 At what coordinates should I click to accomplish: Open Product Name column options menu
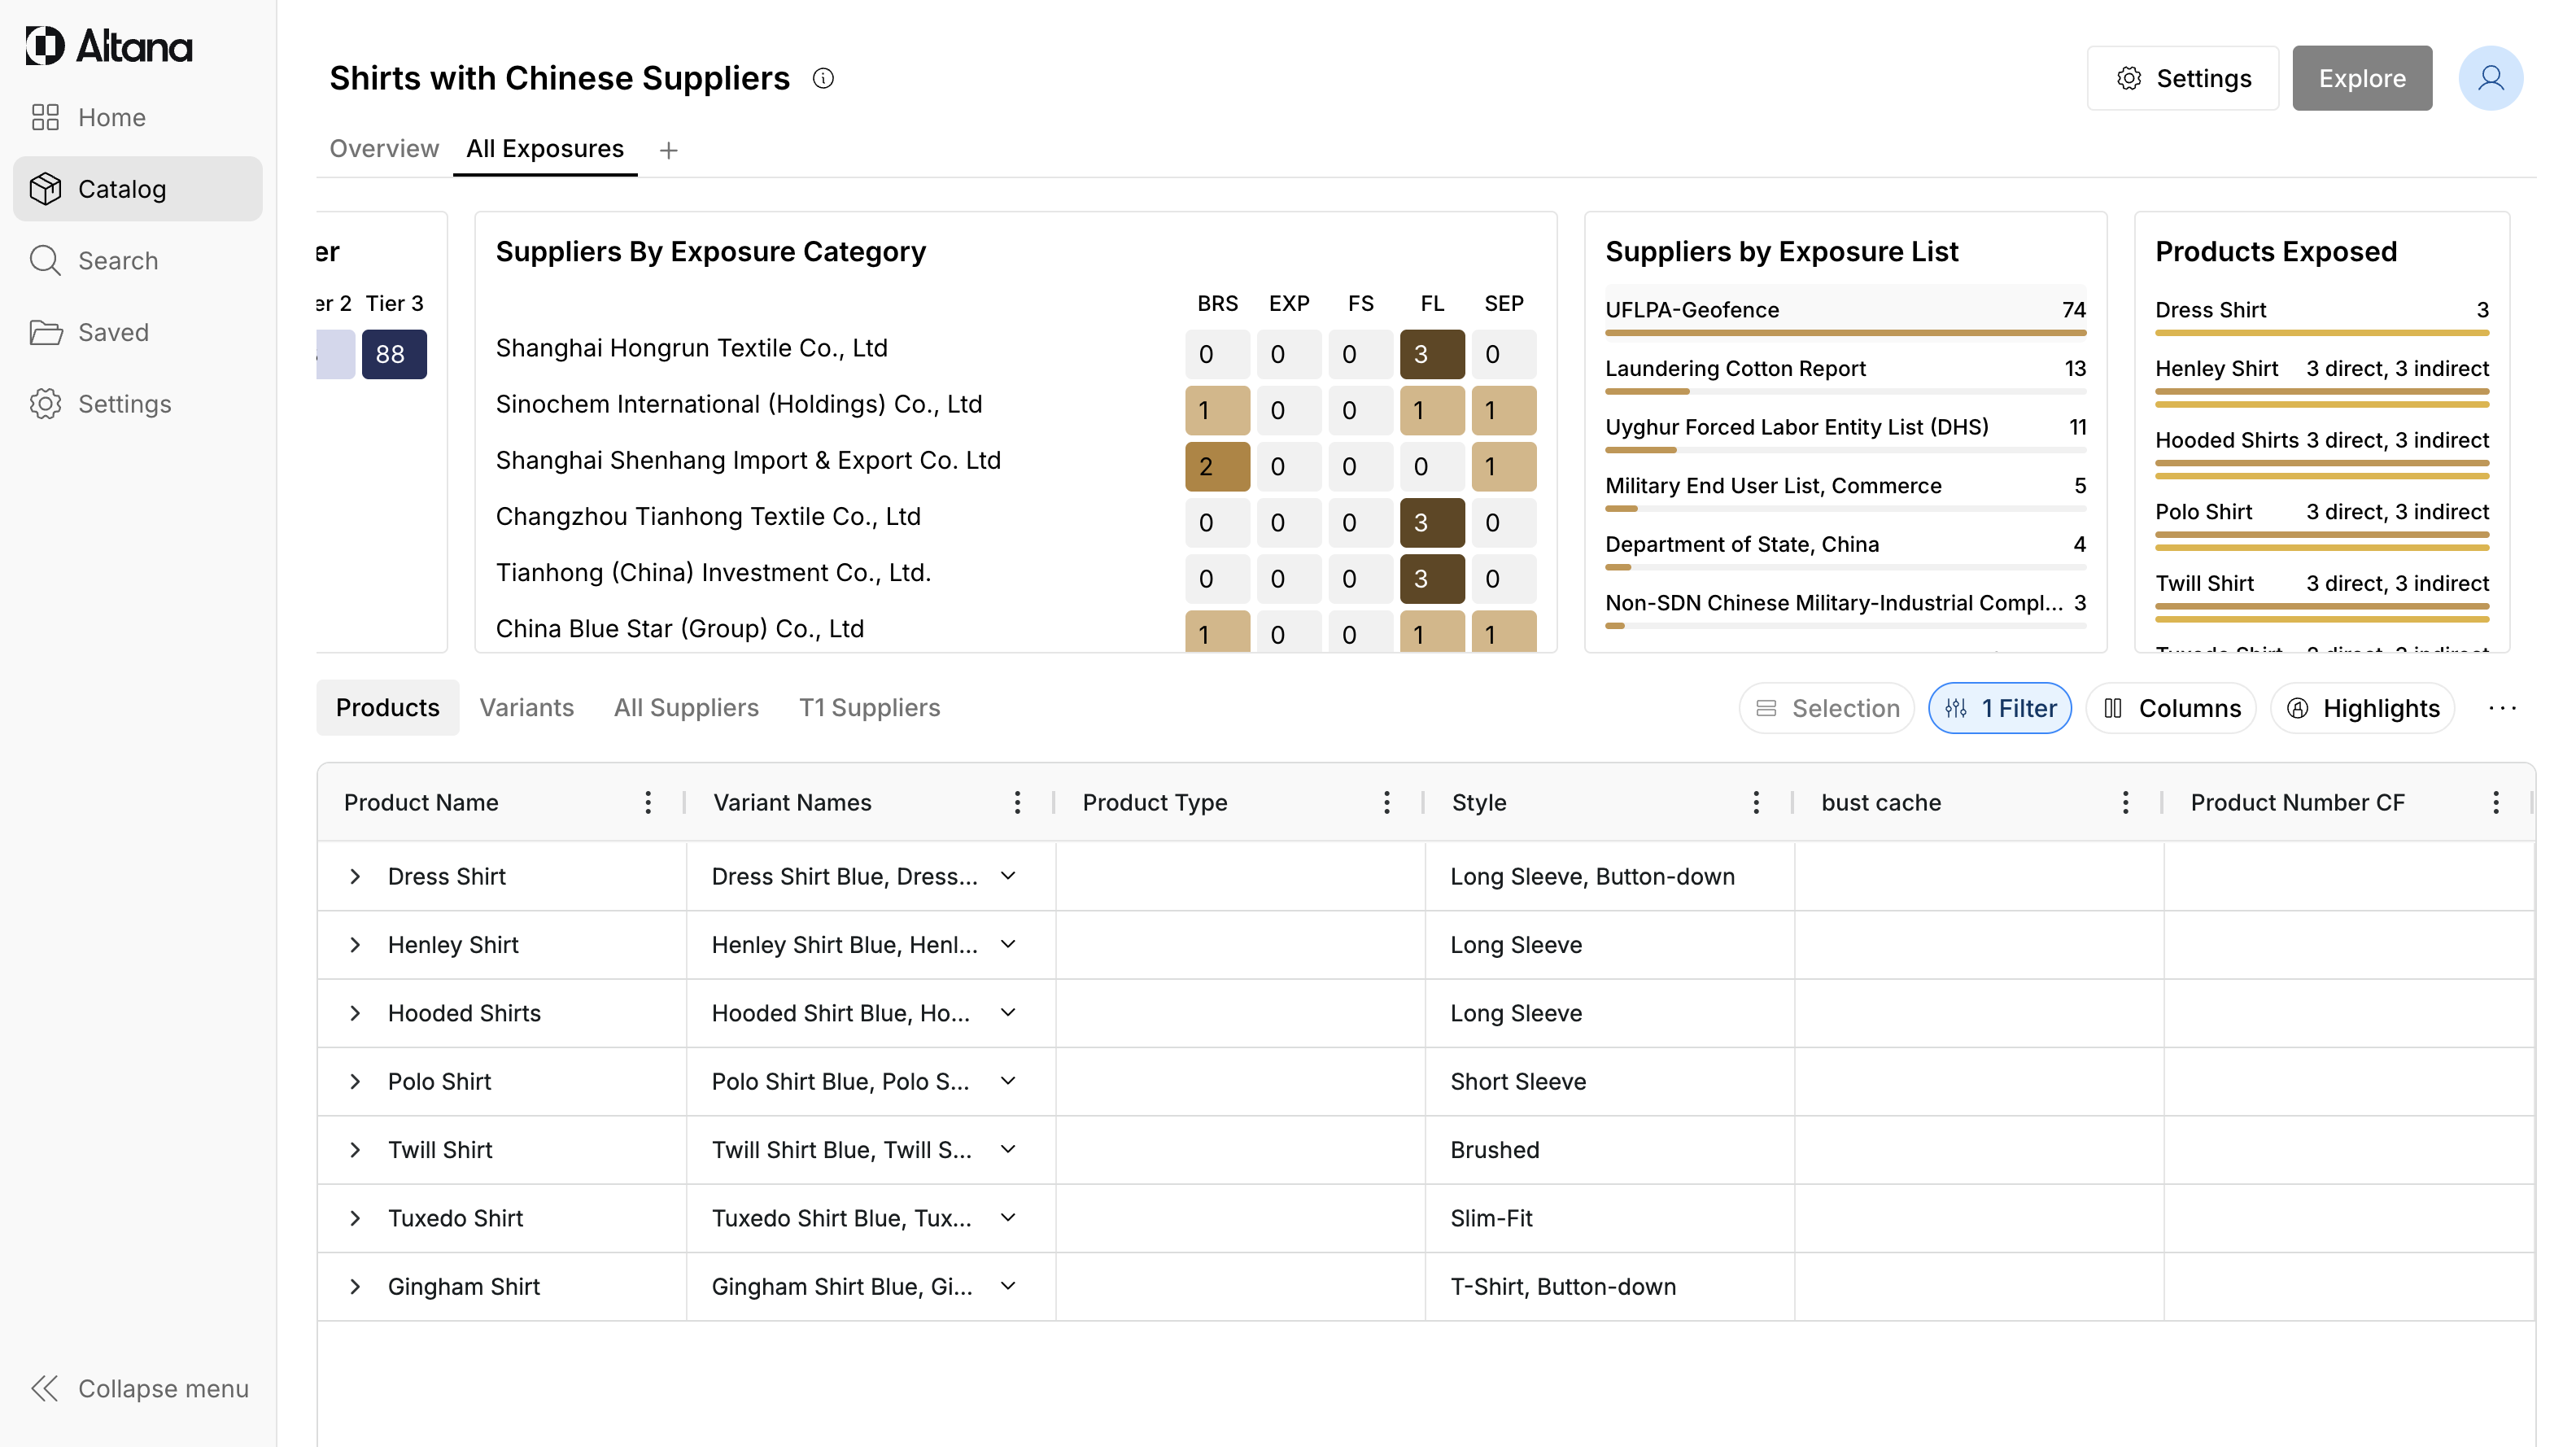[648, 802]
